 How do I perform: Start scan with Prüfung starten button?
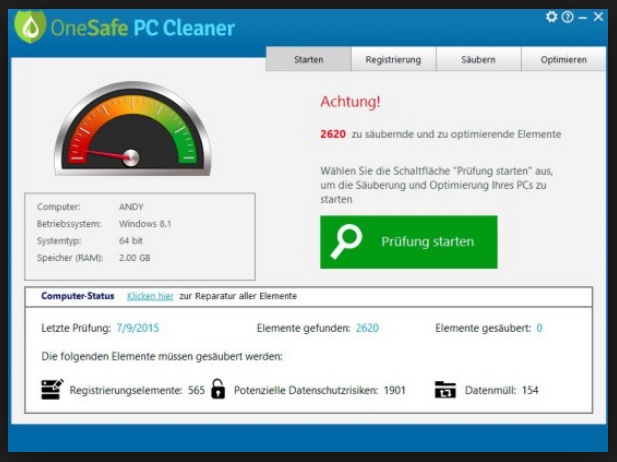coord(409,242)
